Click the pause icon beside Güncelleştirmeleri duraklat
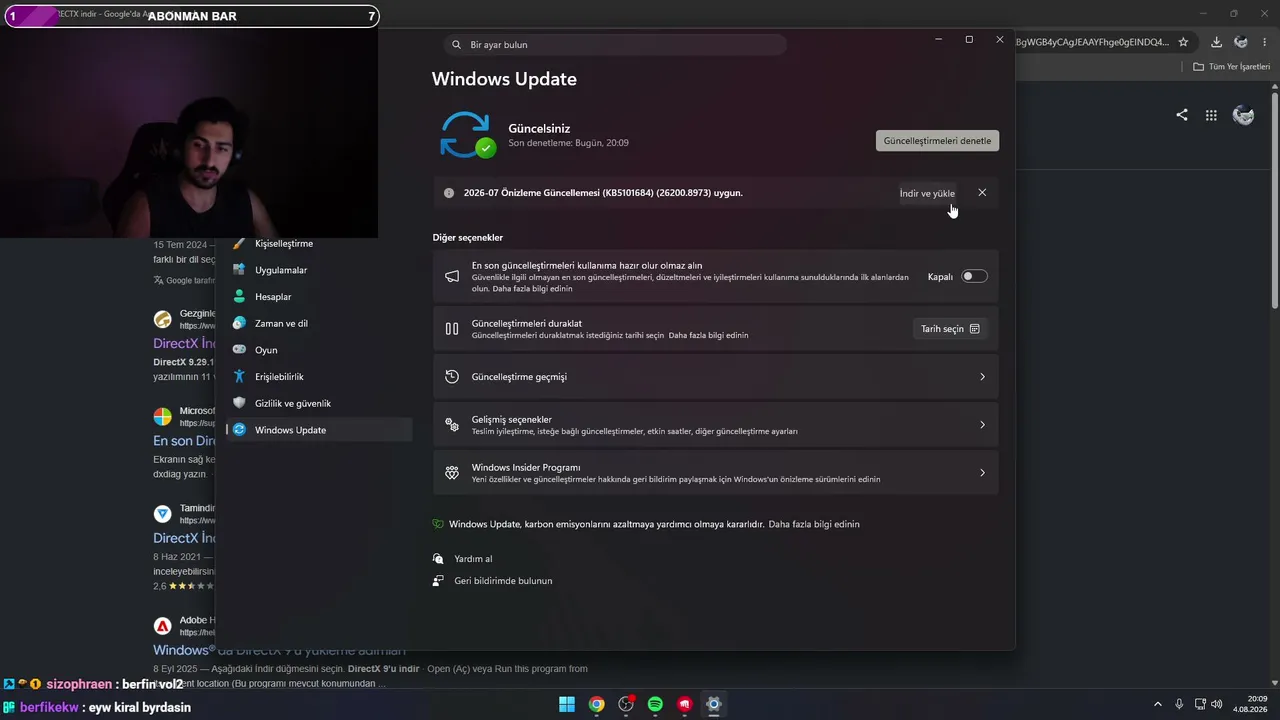Image resolution: width=1280 pixels, height=720 pixels. point(452,329)
